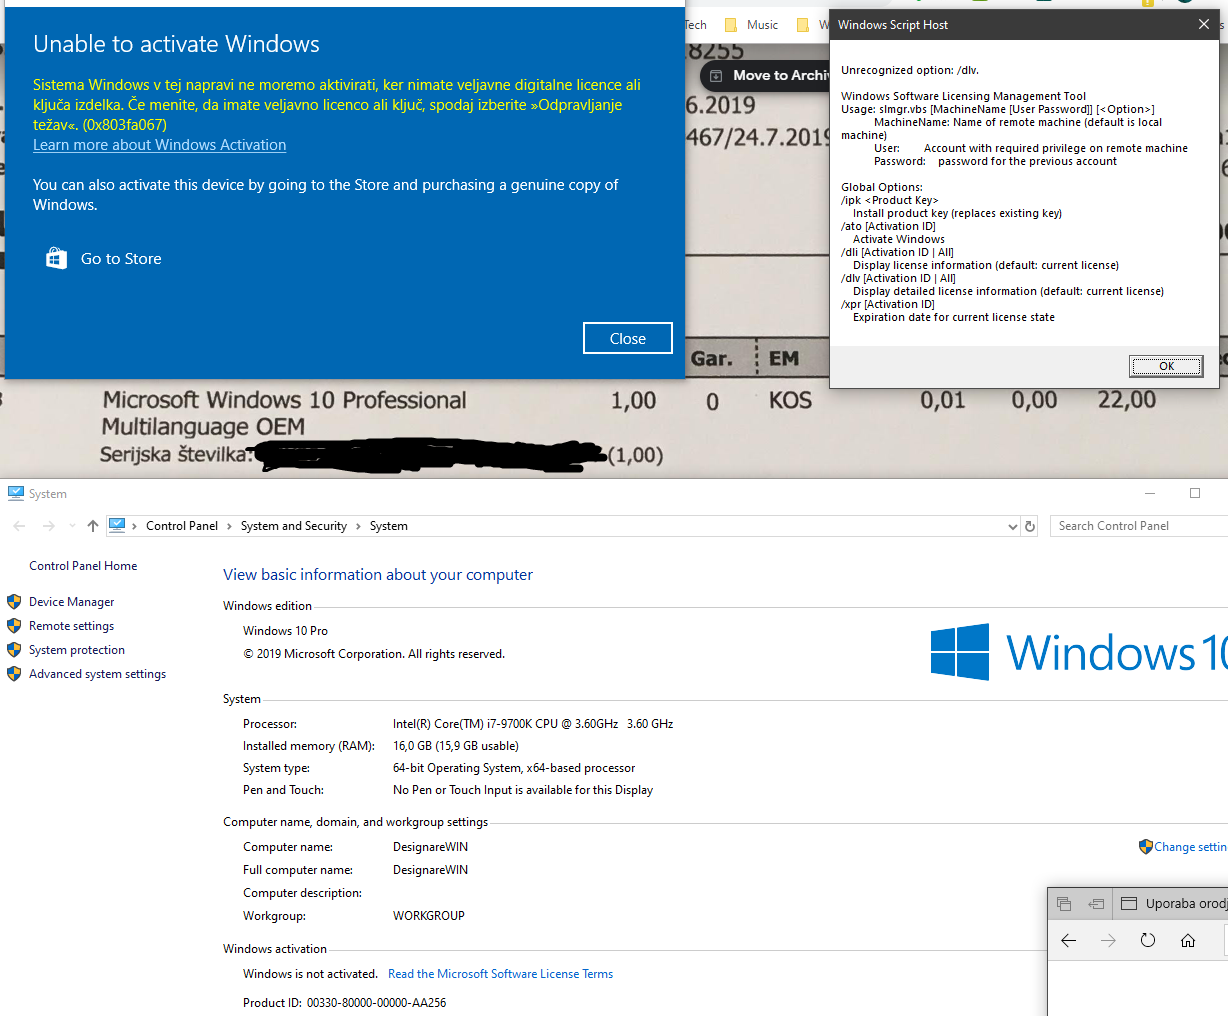Screen dimensions: 1228x1016
Task: Refresh the Control Panel address bar
Action: point(1030,526)
